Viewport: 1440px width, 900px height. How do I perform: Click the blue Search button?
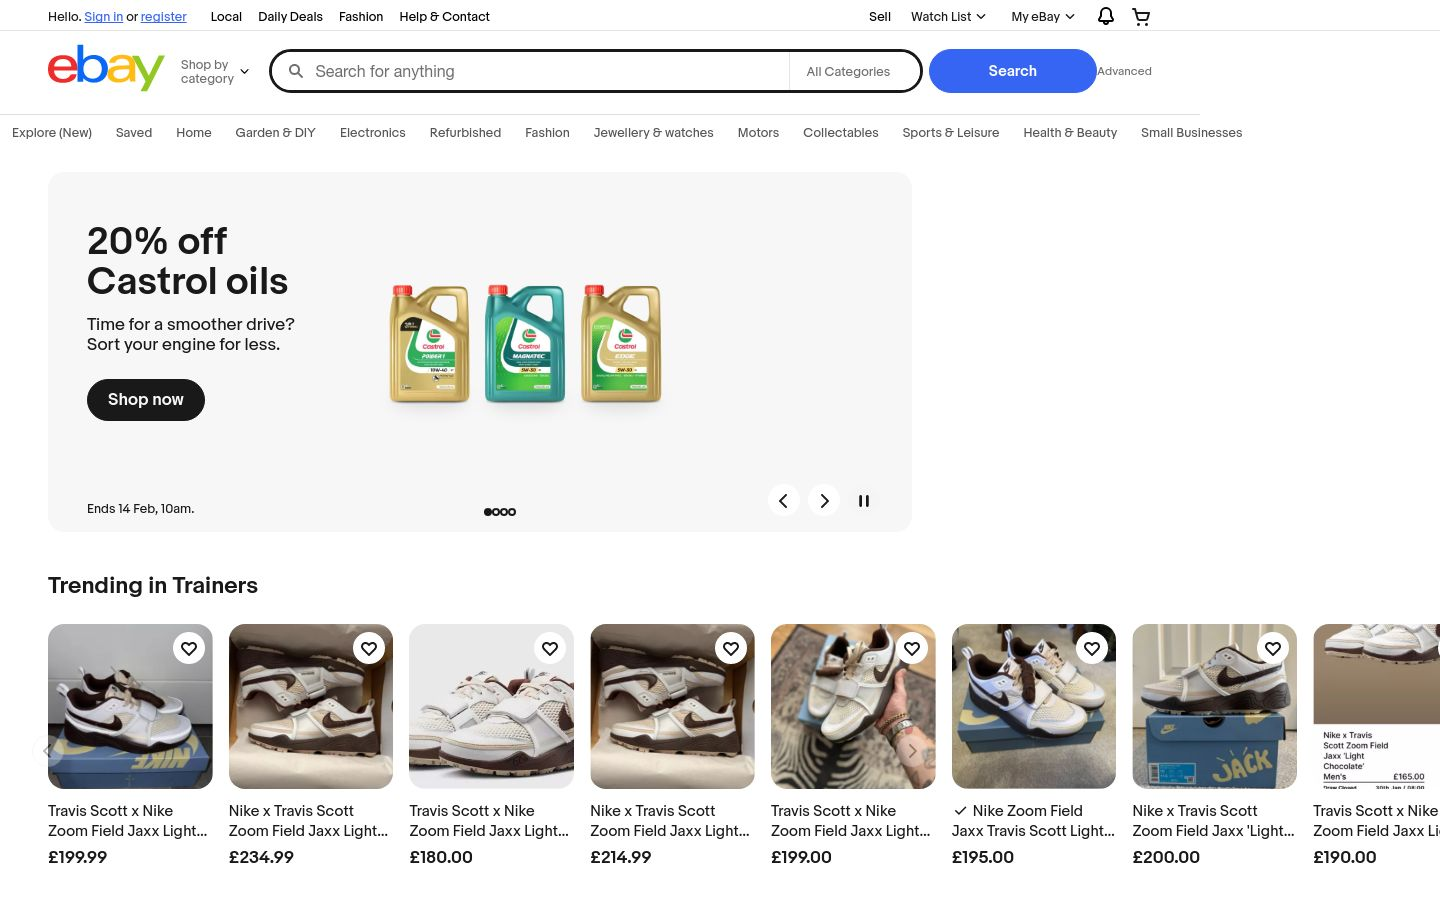(1012, 71)
